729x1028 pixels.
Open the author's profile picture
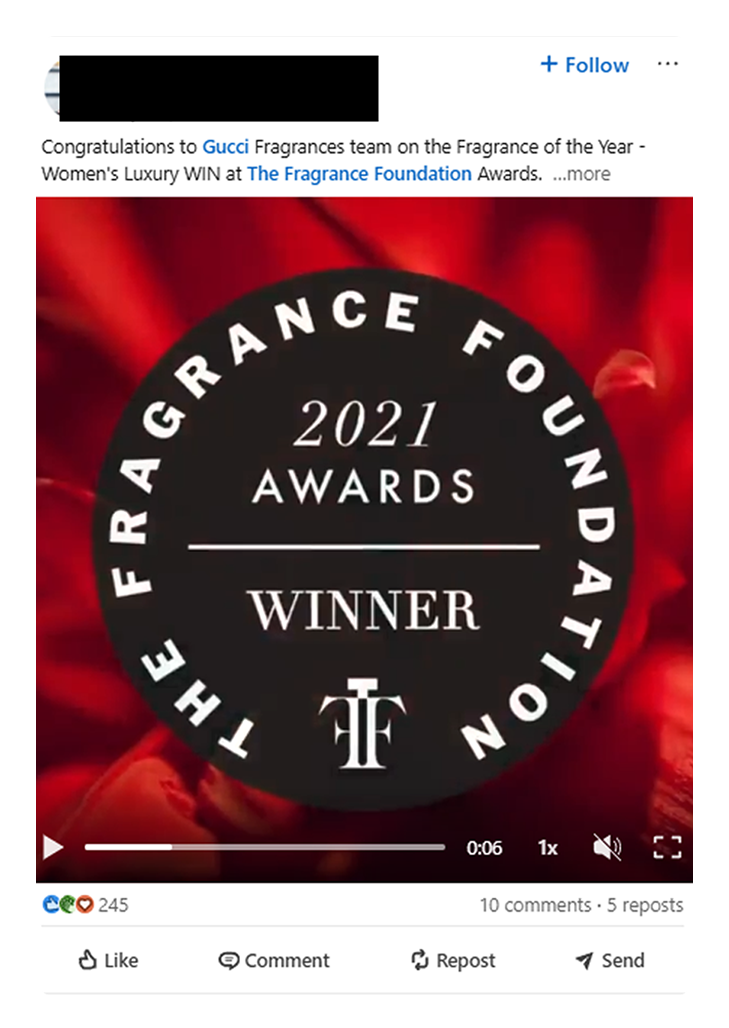(x=52, y=89)
